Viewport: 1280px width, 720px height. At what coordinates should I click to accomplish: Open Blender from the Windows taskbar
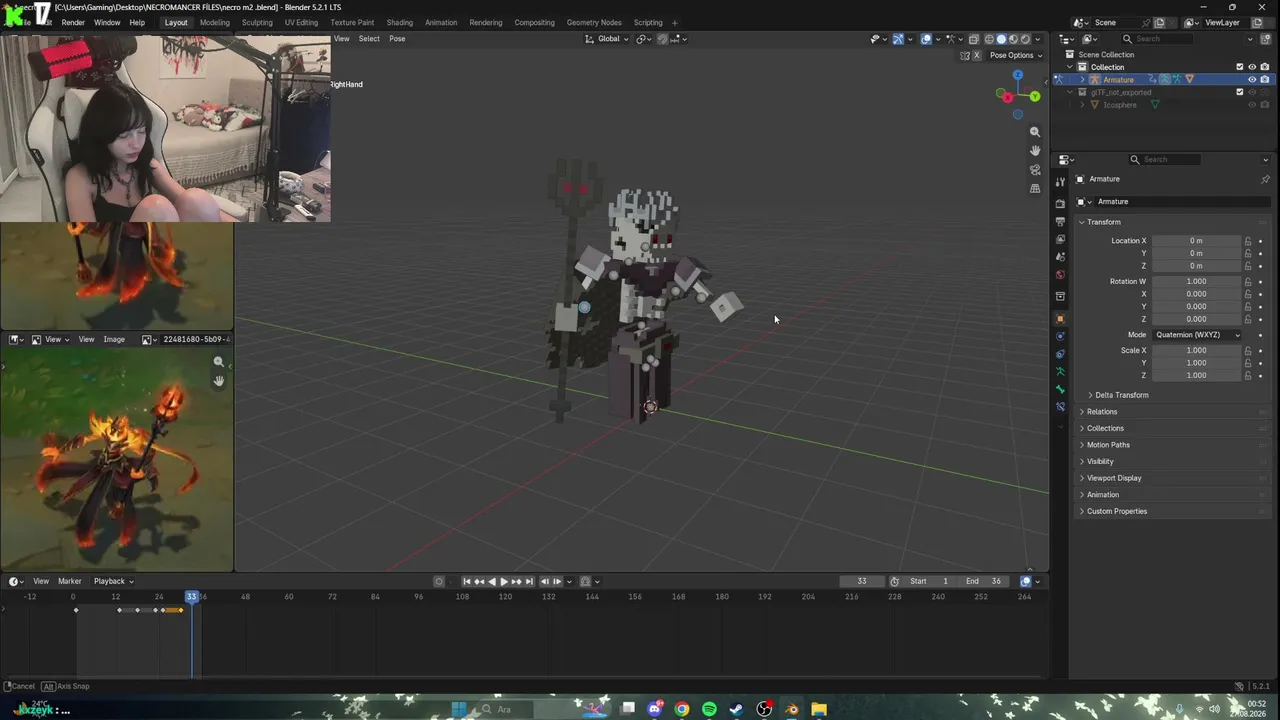point(791,709)
